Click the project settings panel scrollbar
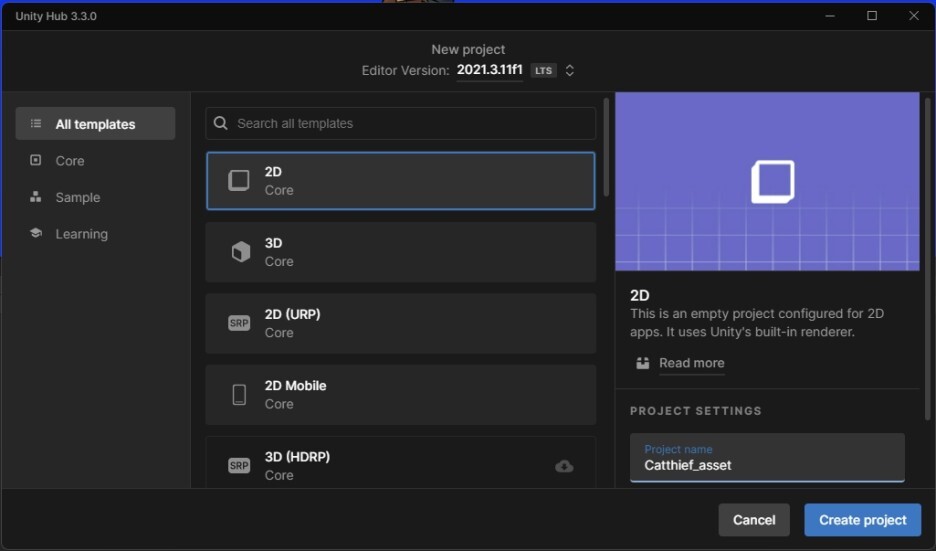Image resolution: width=936 pixels, height=551 pixels. pyautogui.click(x=927, y=258)
